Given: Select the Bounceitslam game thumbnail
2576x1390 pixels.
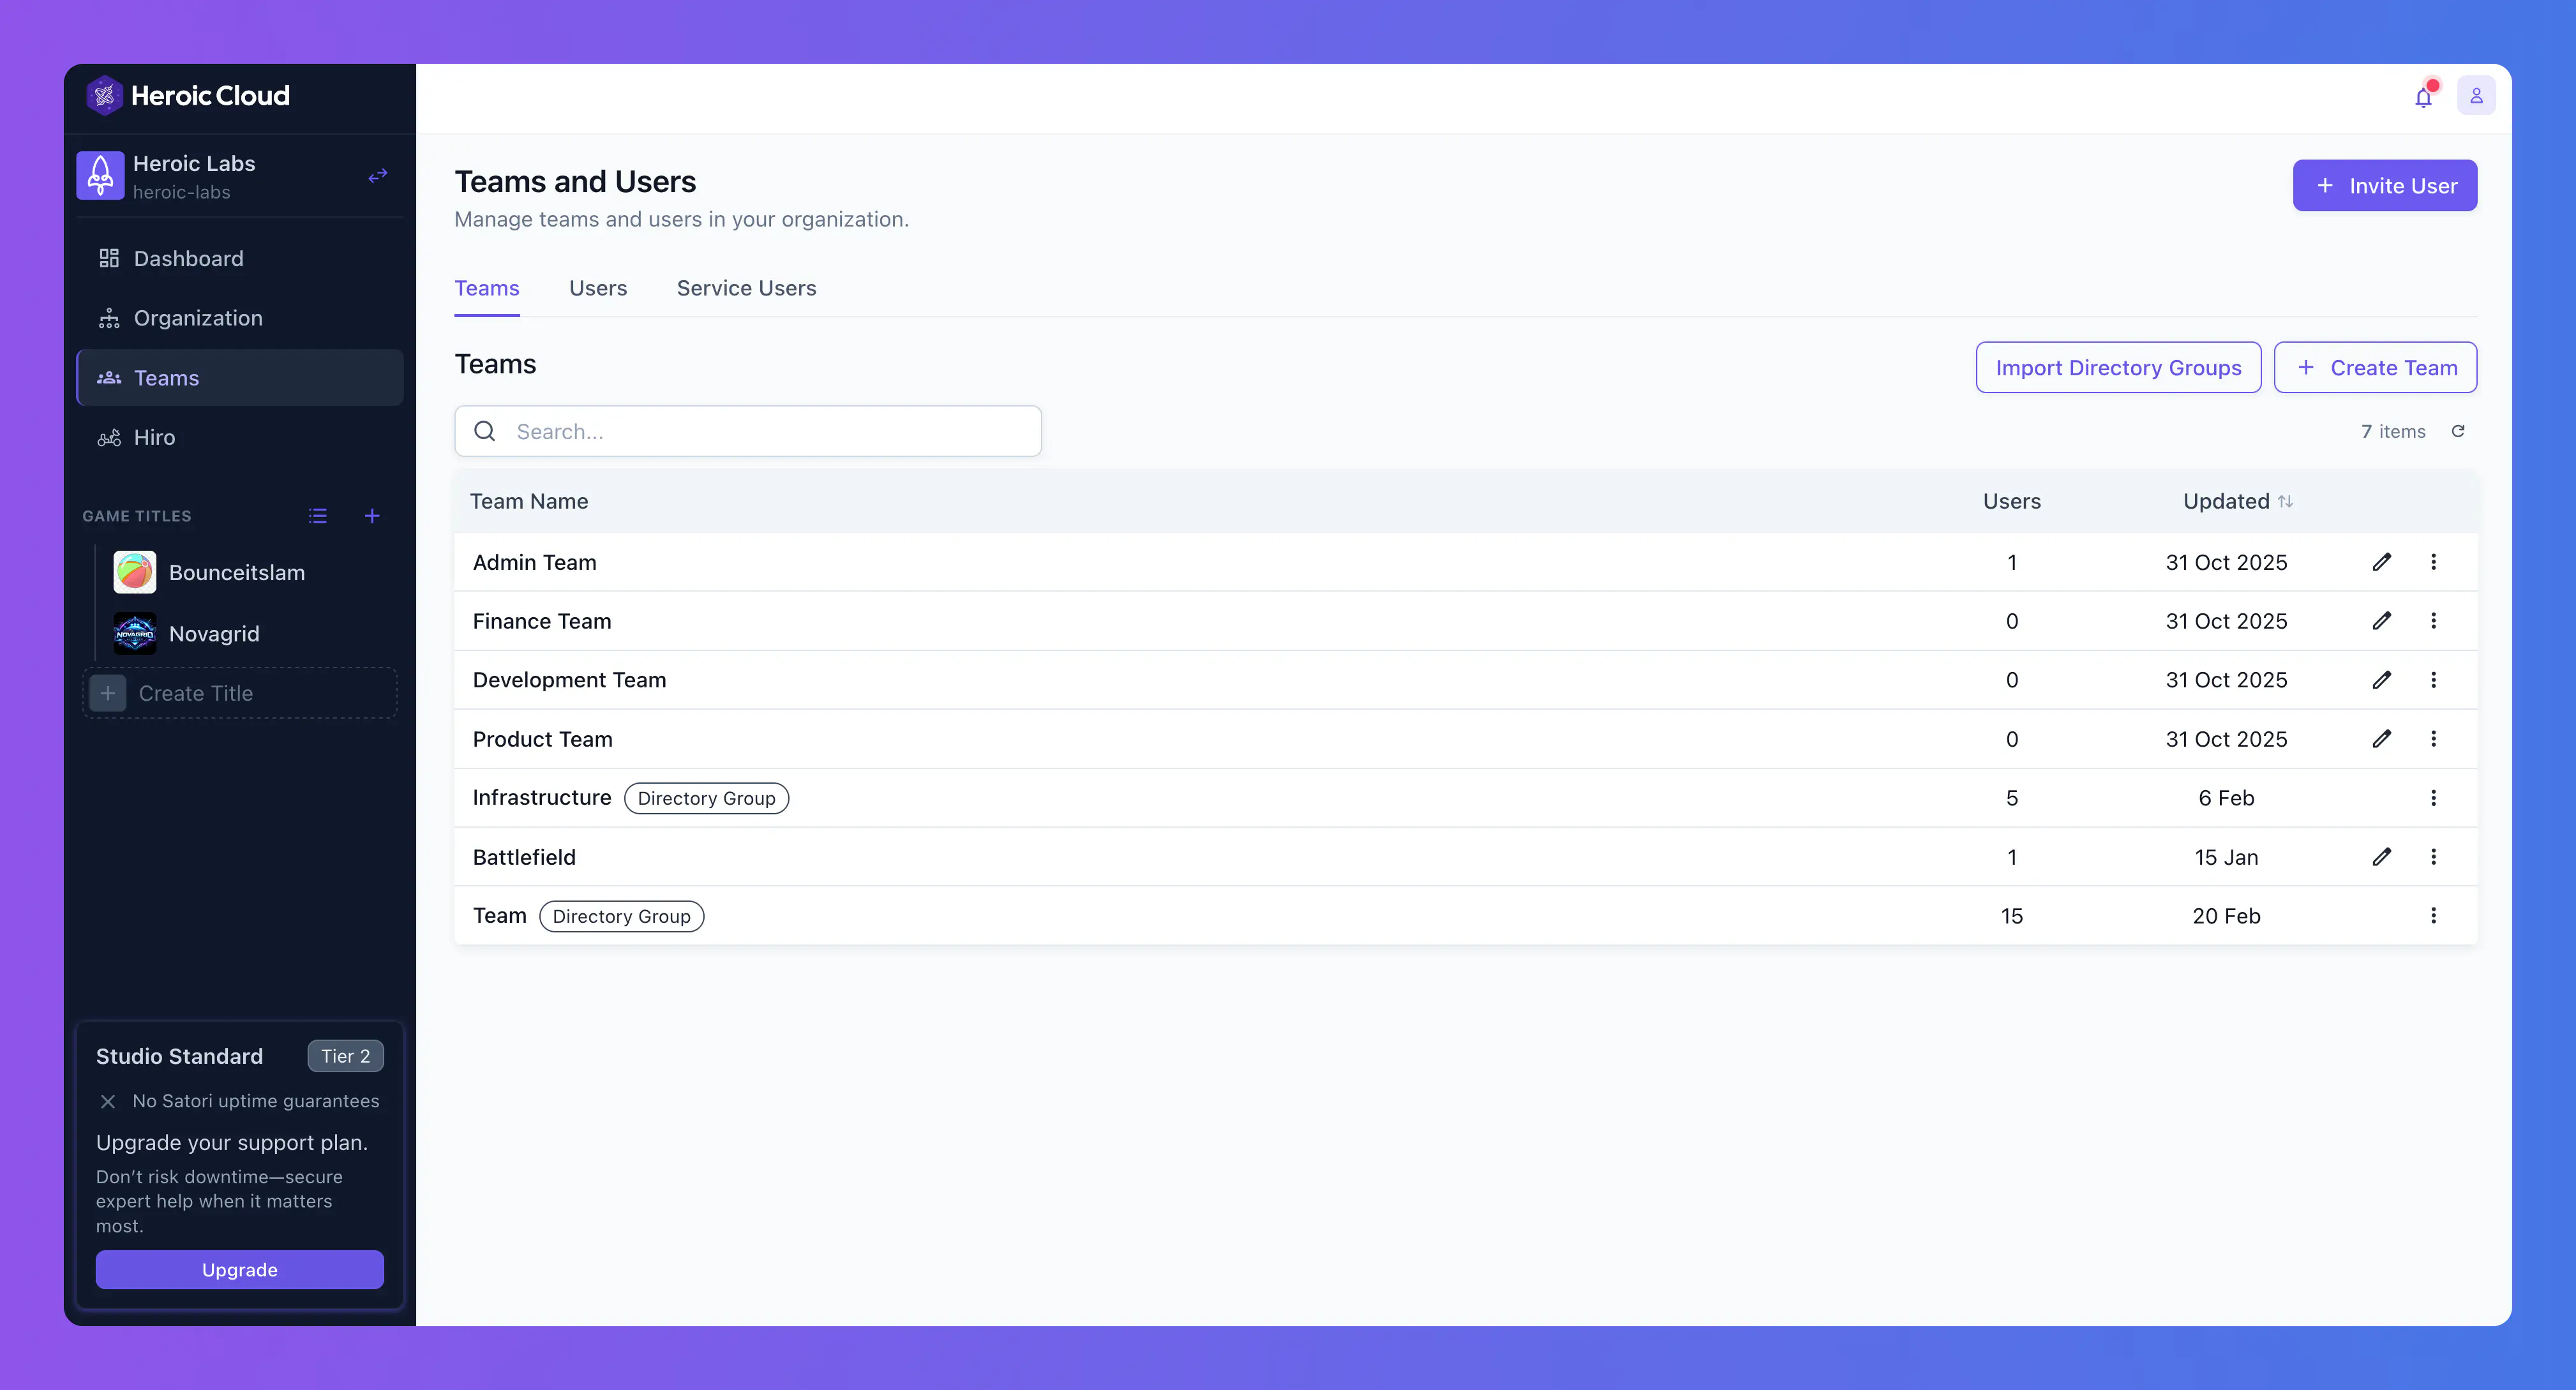Looking at the screenshot, I should 135,572.
